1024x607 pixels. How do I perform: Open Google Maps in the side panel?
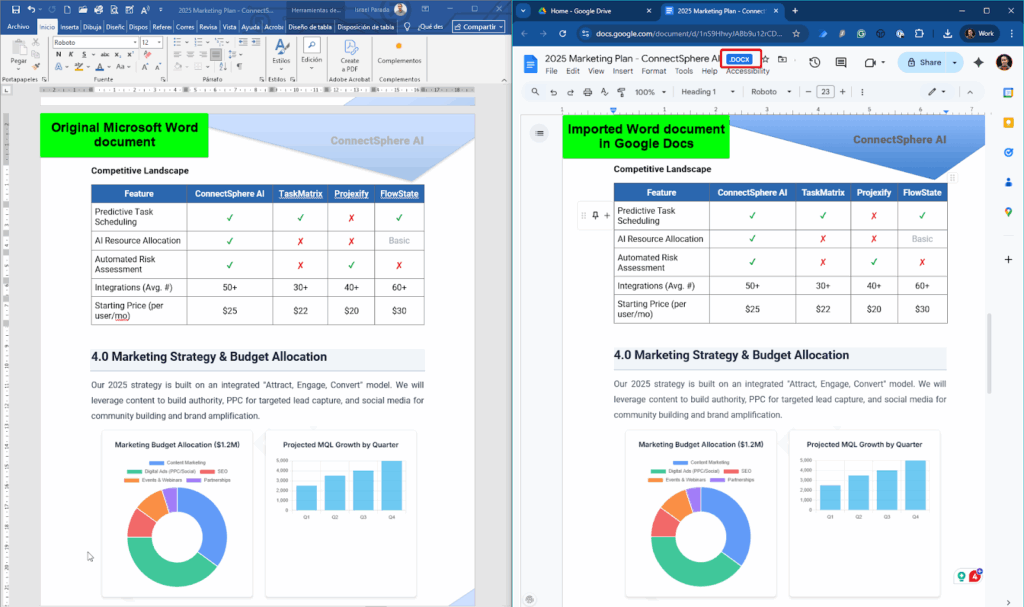click(1008, 212)
